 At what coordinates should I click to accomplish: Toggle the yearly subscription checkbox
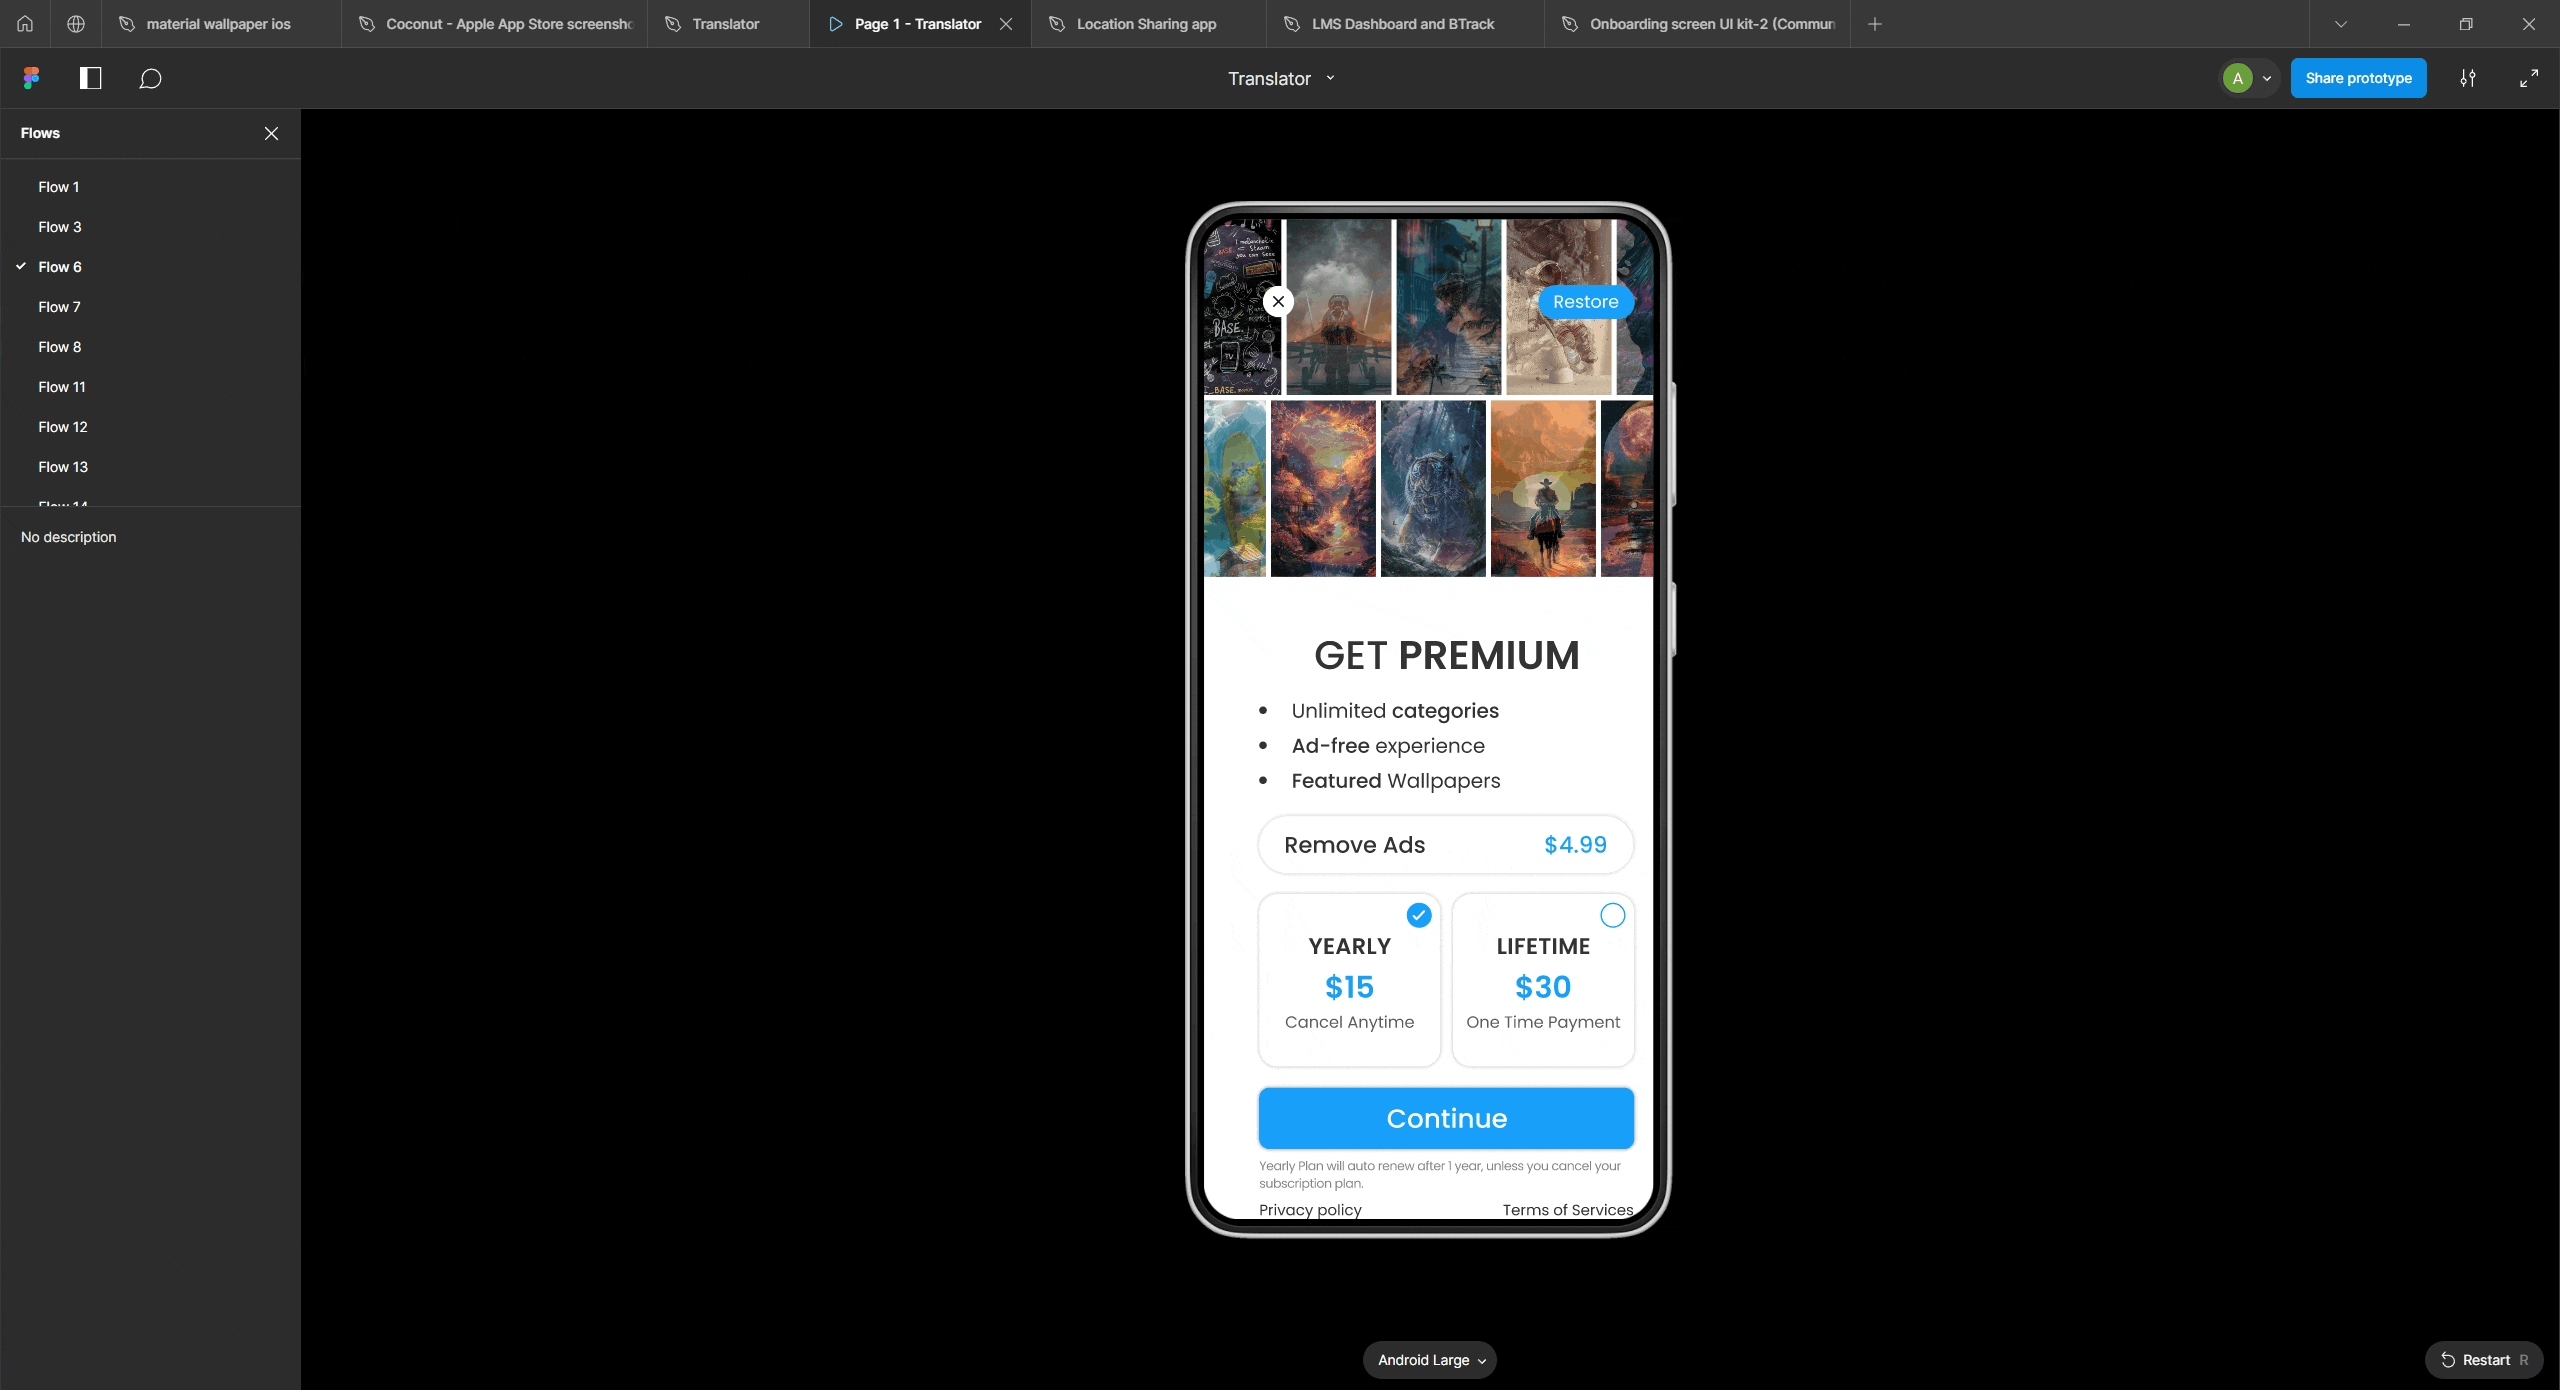pos(1417,914)
